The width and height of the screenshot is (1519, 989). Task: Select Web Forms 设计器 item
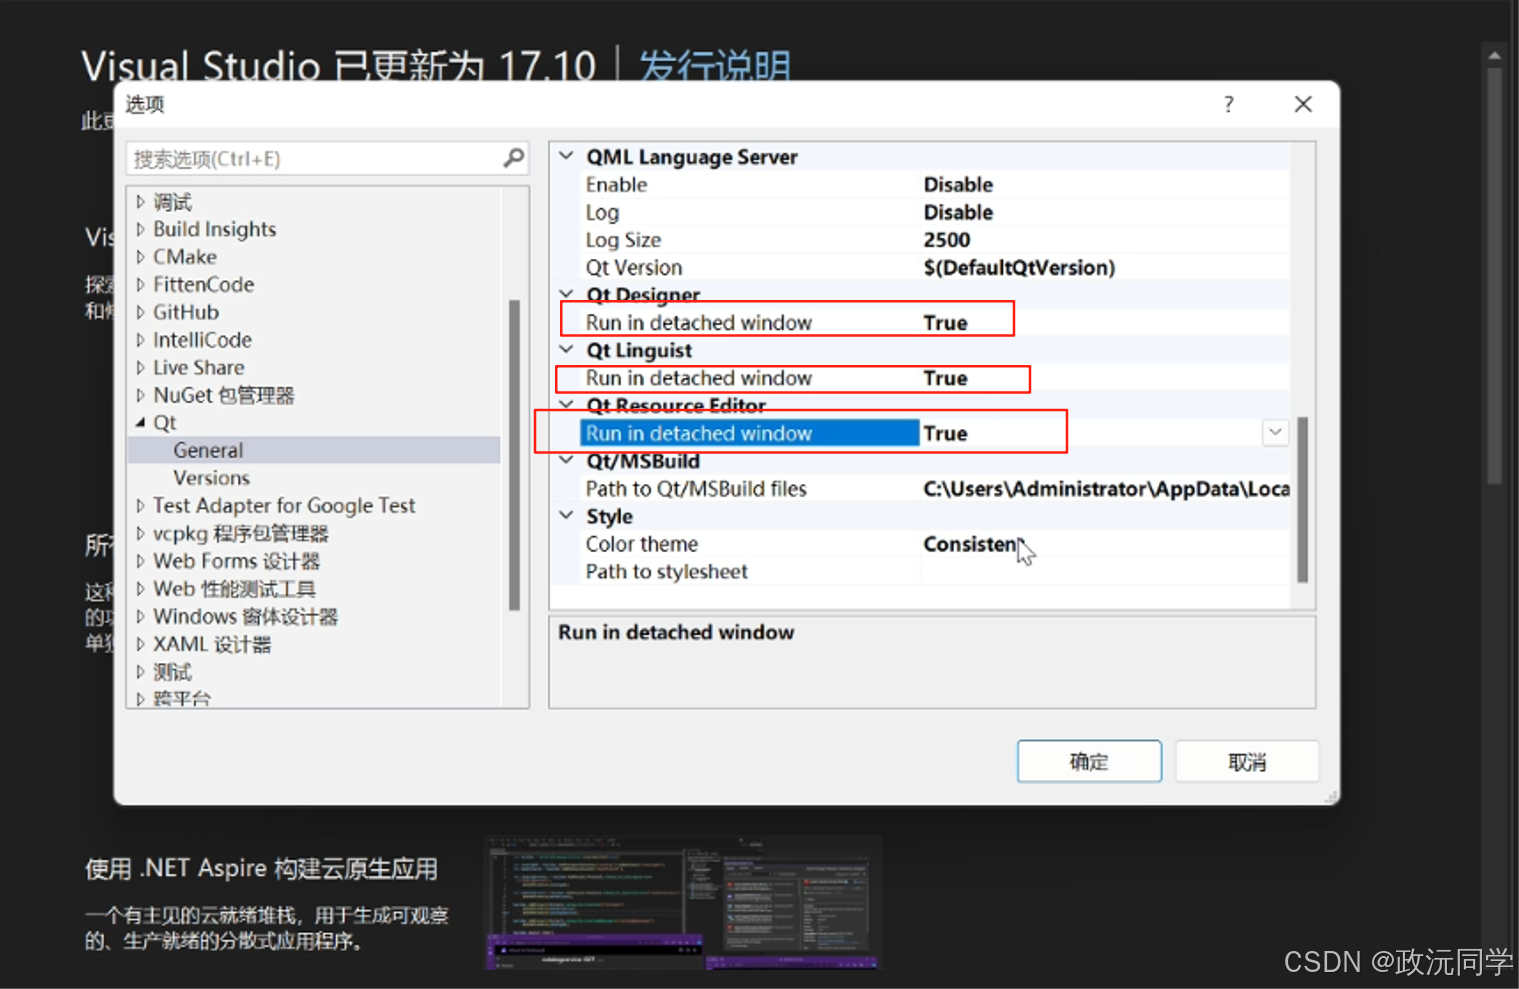tap(236, 561)
